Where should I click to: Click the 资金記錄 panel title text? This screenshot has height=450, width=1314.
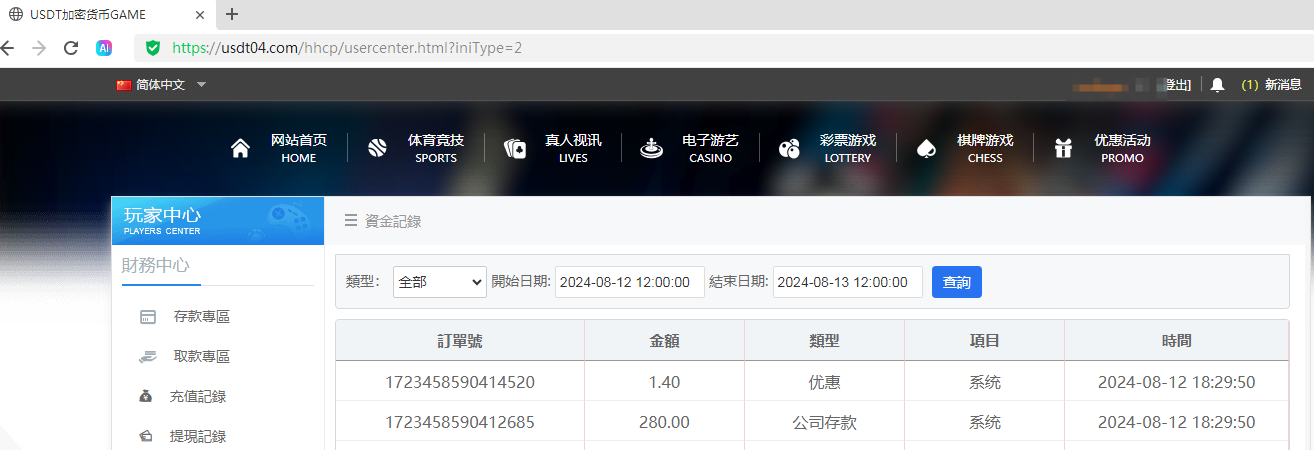coord(393,221)
